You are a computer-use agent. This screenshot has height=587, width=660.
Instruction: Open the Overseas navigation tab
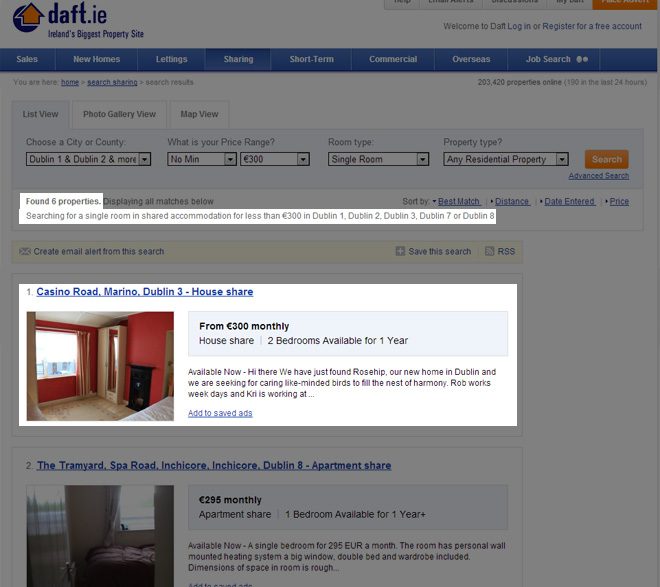471,59
